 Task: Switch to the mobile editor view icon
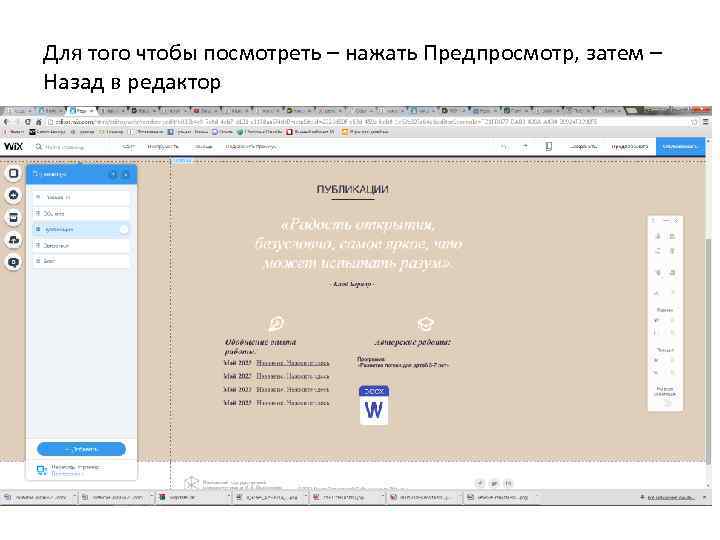548,146
